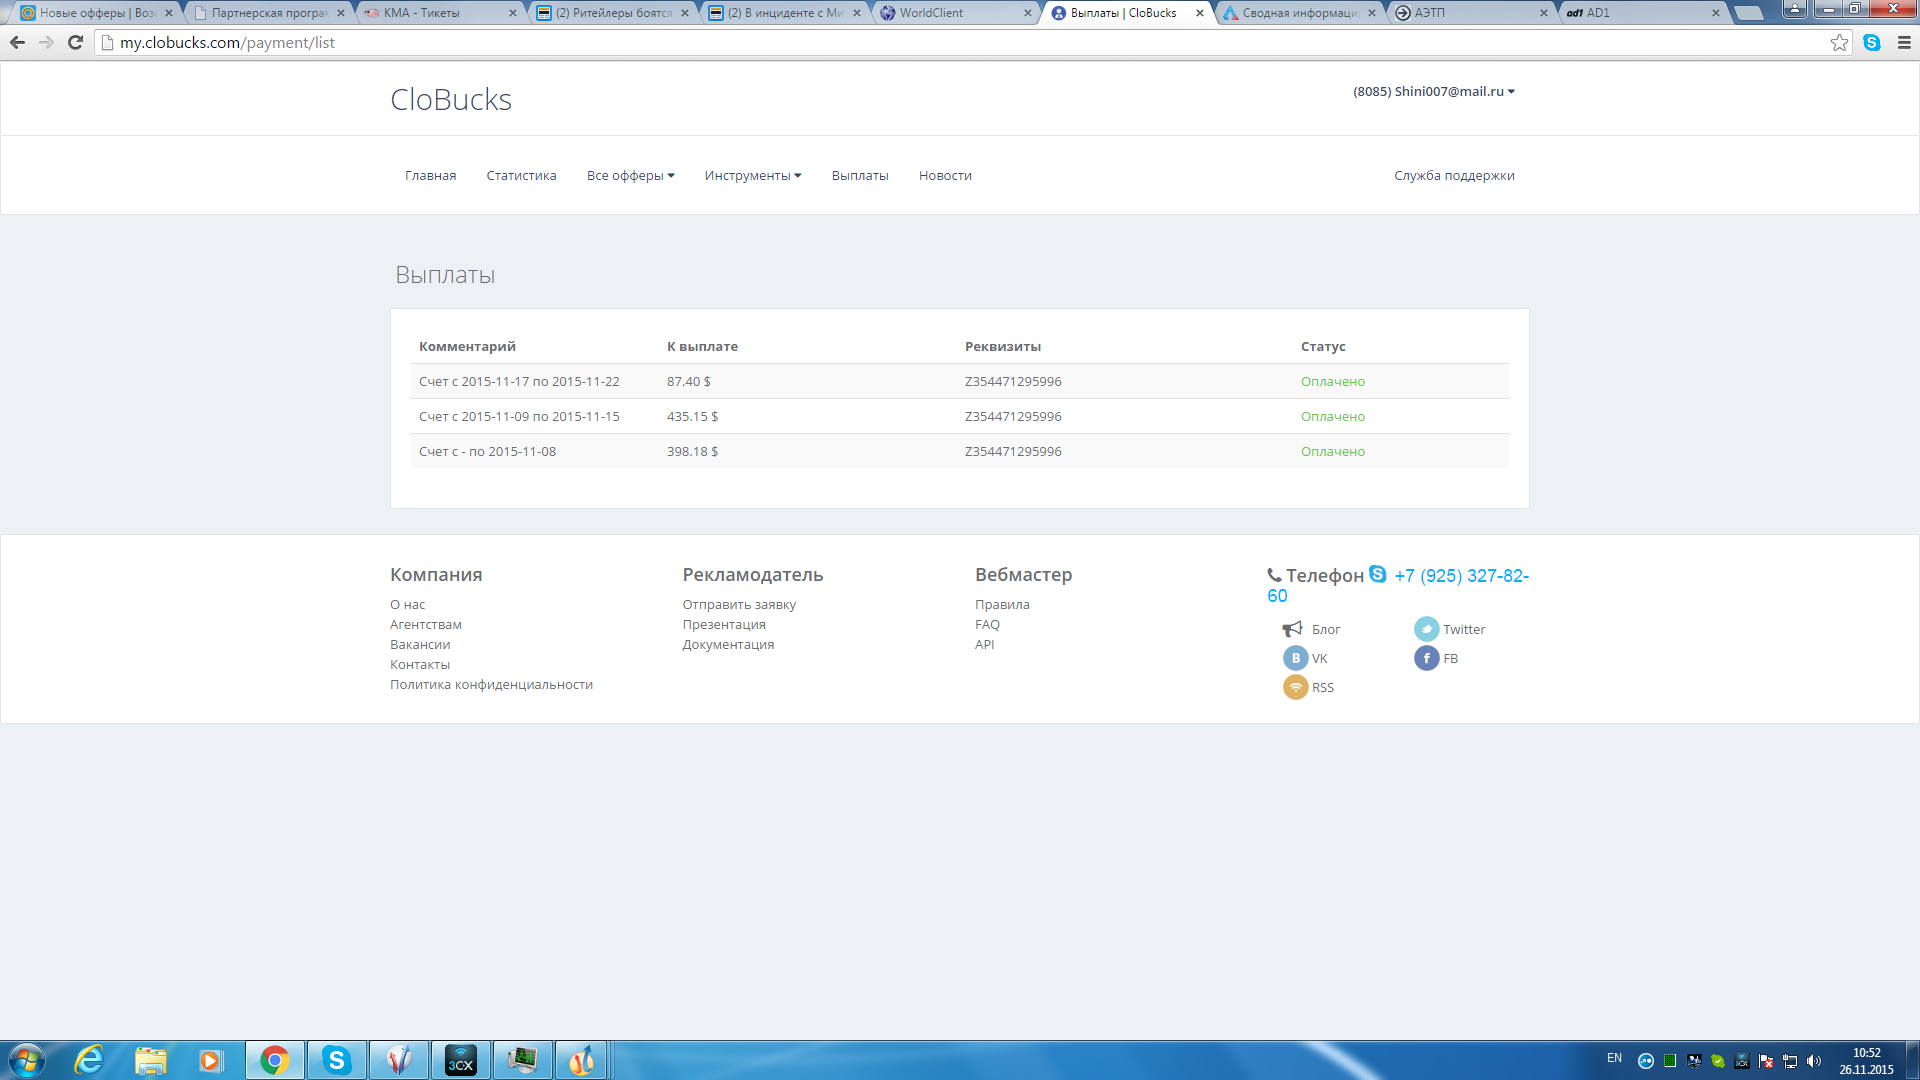Open Skype from the taskbar
Viewport: 1920px width, 1080px height.
336,1060
